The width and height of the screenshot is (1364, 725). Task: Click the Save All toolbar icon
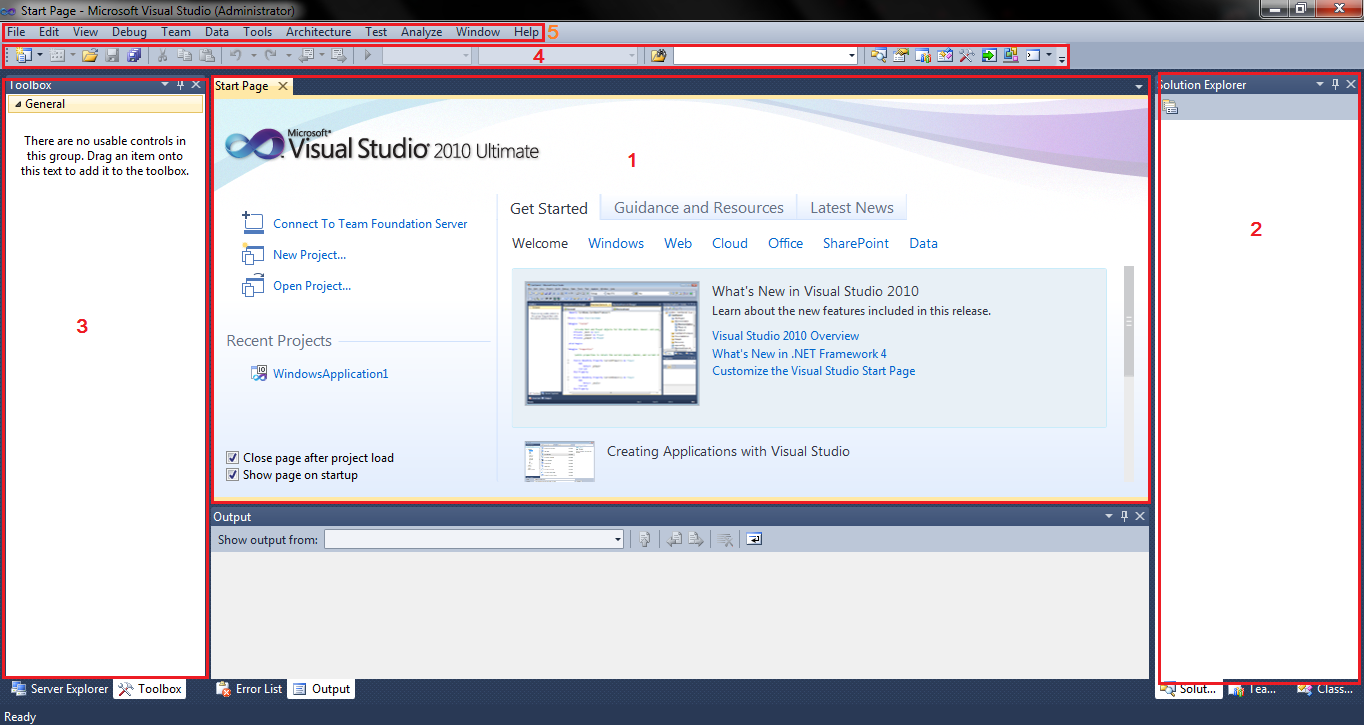(x=136, y=55)
